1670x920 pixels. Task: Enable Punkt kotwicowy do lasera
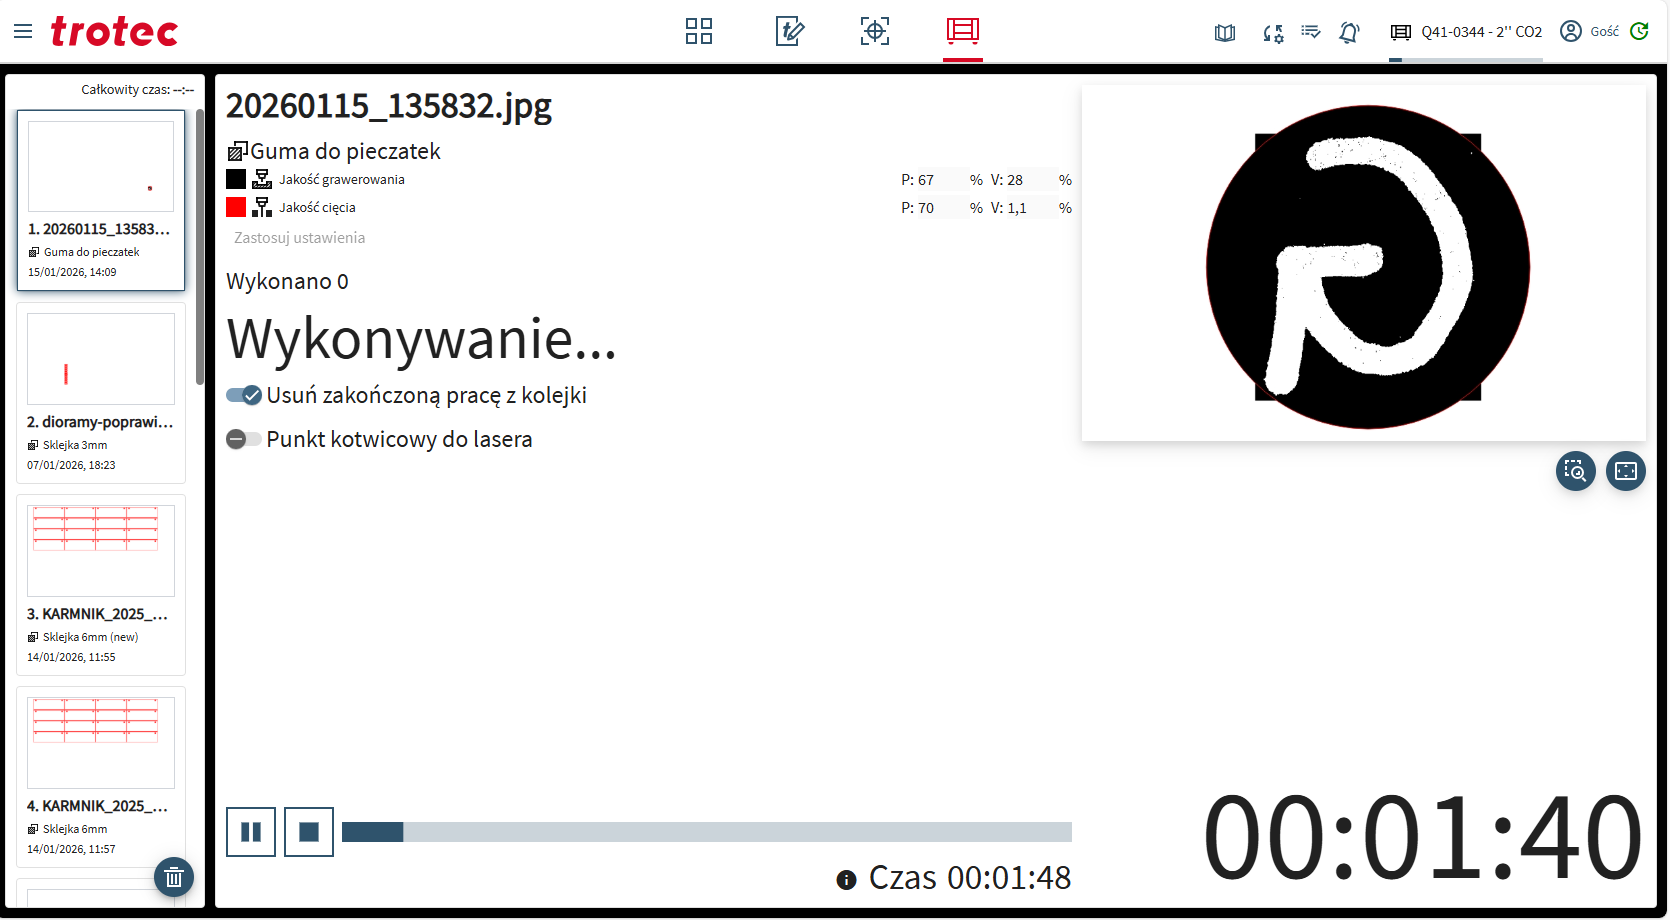point(243,439)
